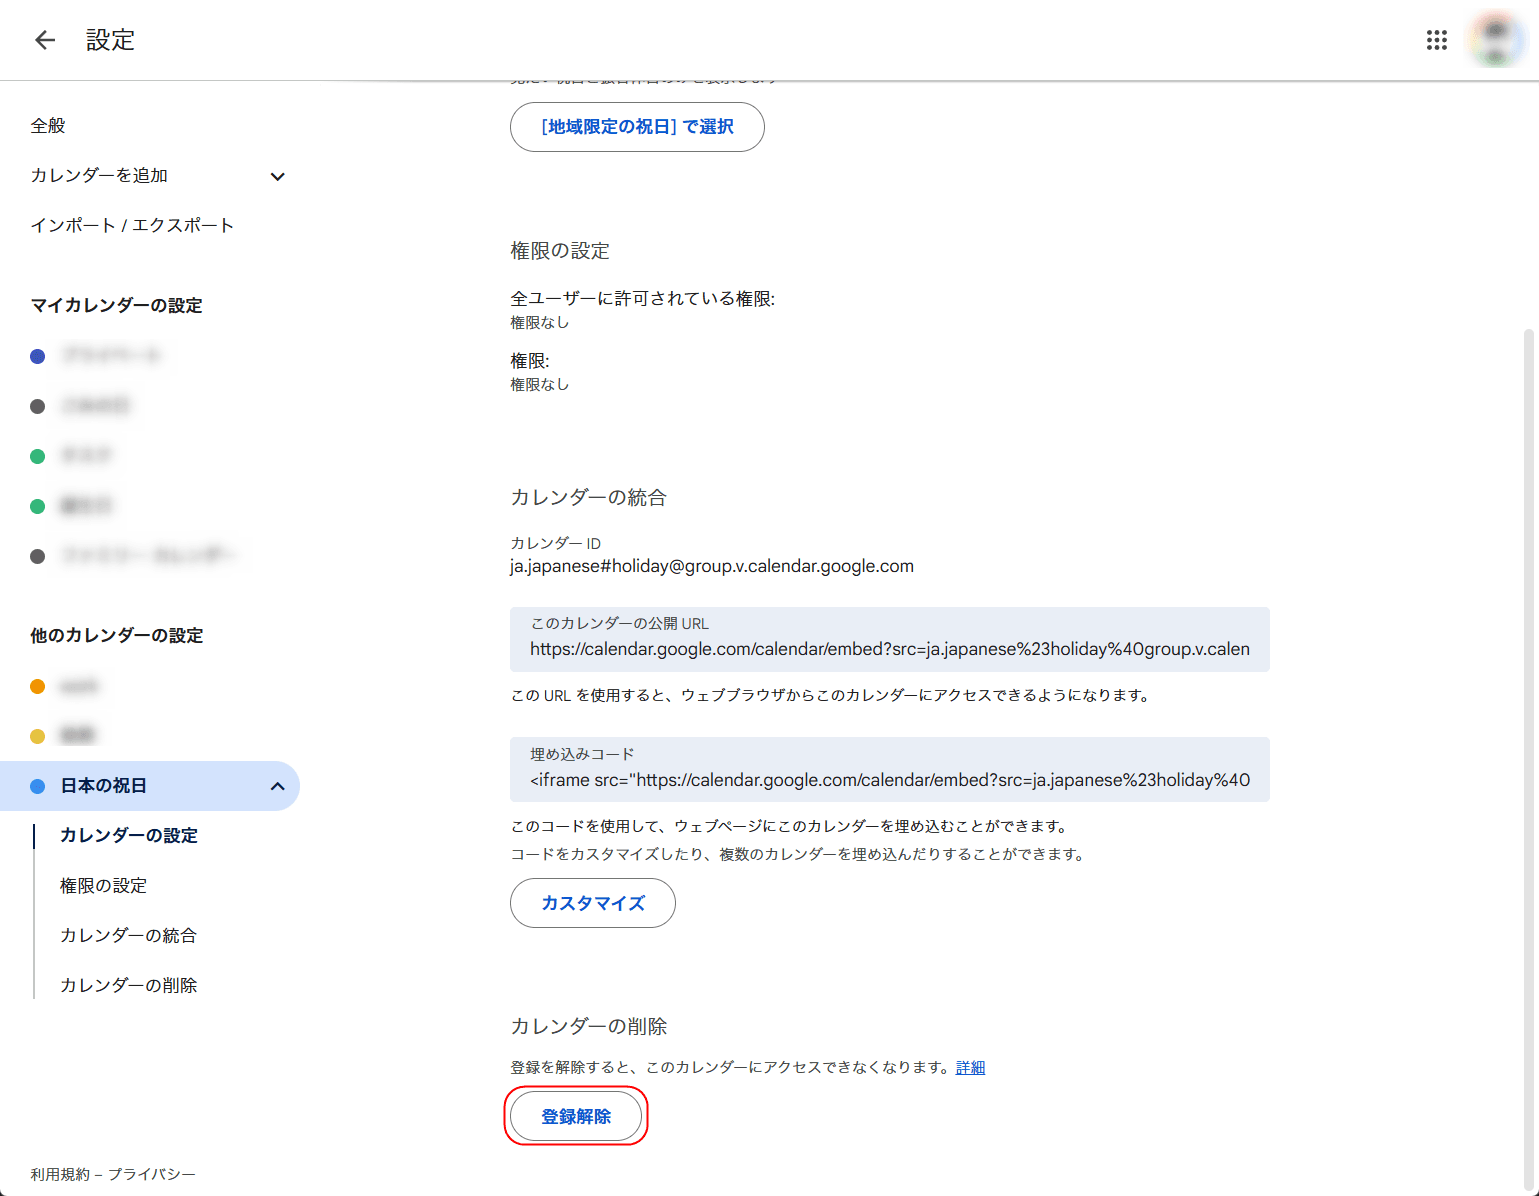Open インポート / エクスポート settings
This screenshot has height=1196, width=1539.
(x=131, y=225)
